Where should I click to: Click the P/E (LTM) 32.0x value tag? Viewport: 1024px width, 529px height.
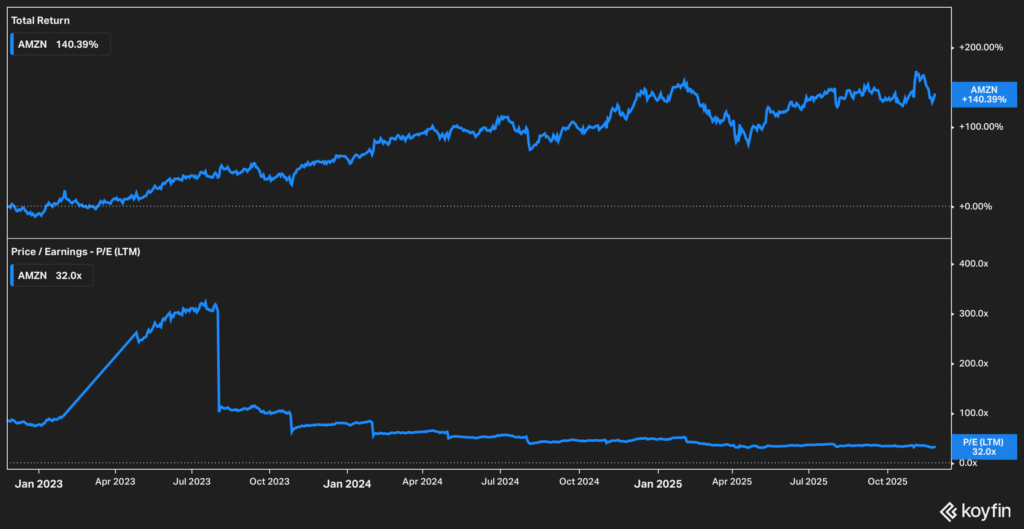(984, 447)
